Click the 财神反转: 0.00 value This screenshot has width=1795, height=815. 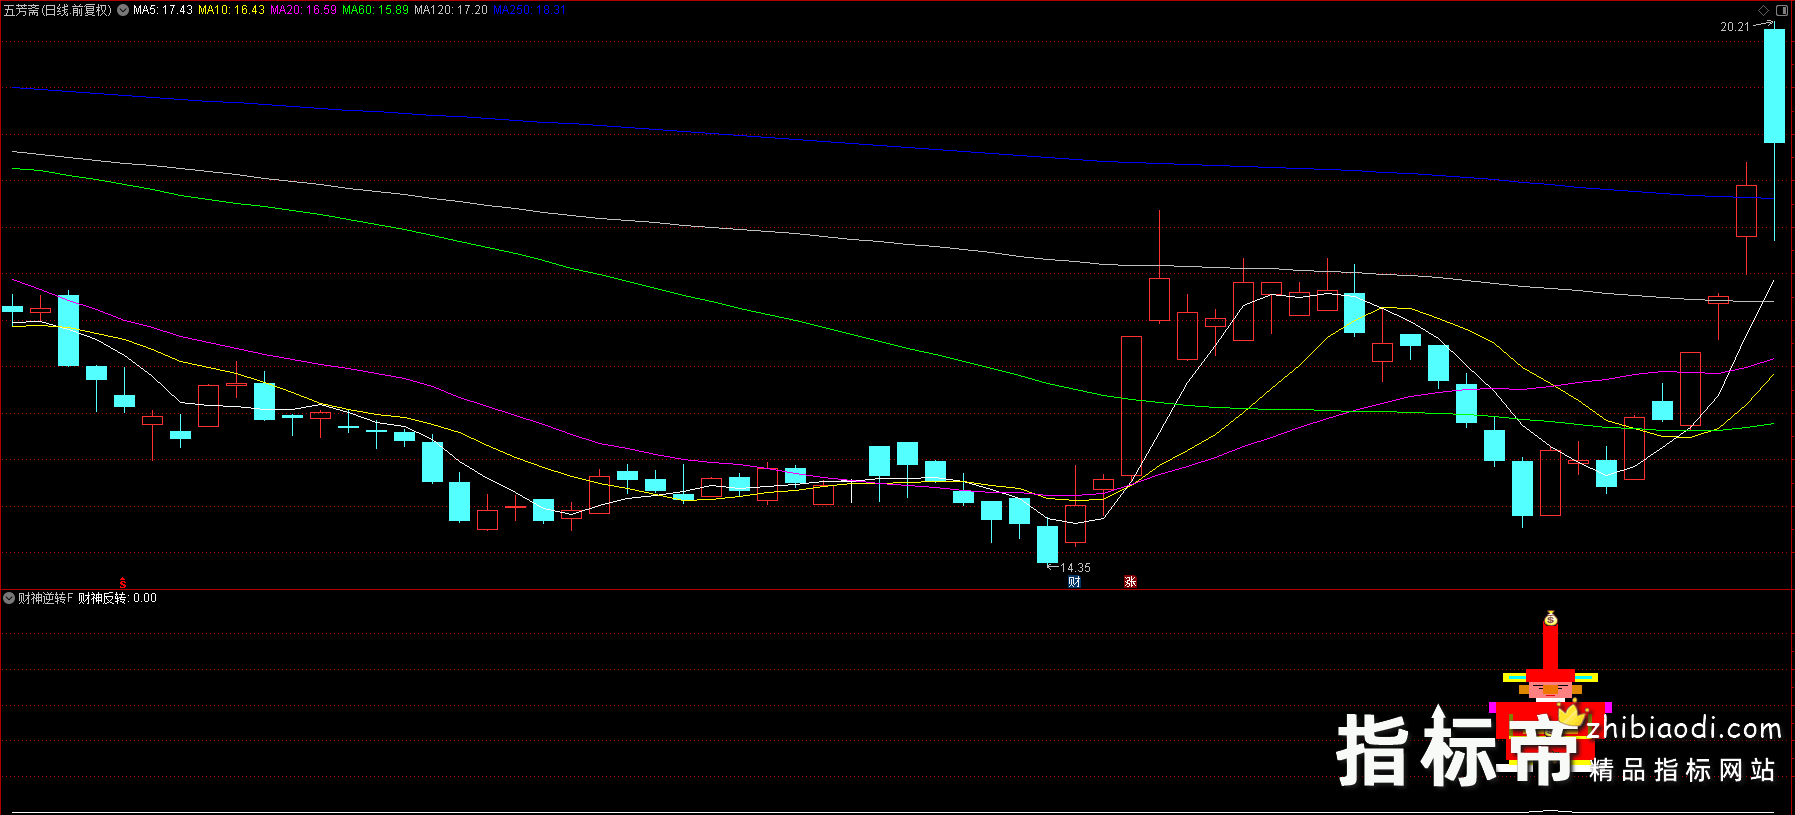[x=117, y=598]
